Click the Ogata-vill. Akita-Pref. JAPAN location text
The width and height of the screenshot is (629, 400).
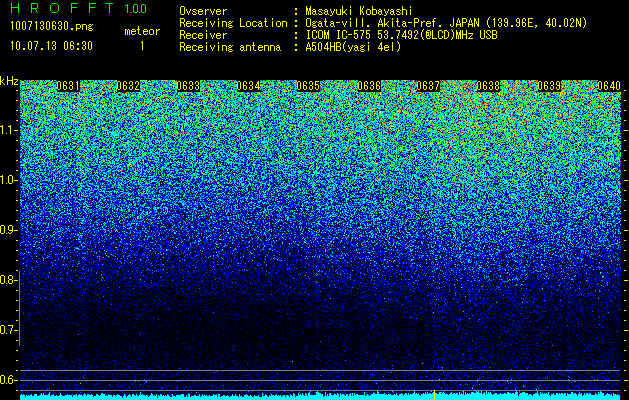(446, 23)
